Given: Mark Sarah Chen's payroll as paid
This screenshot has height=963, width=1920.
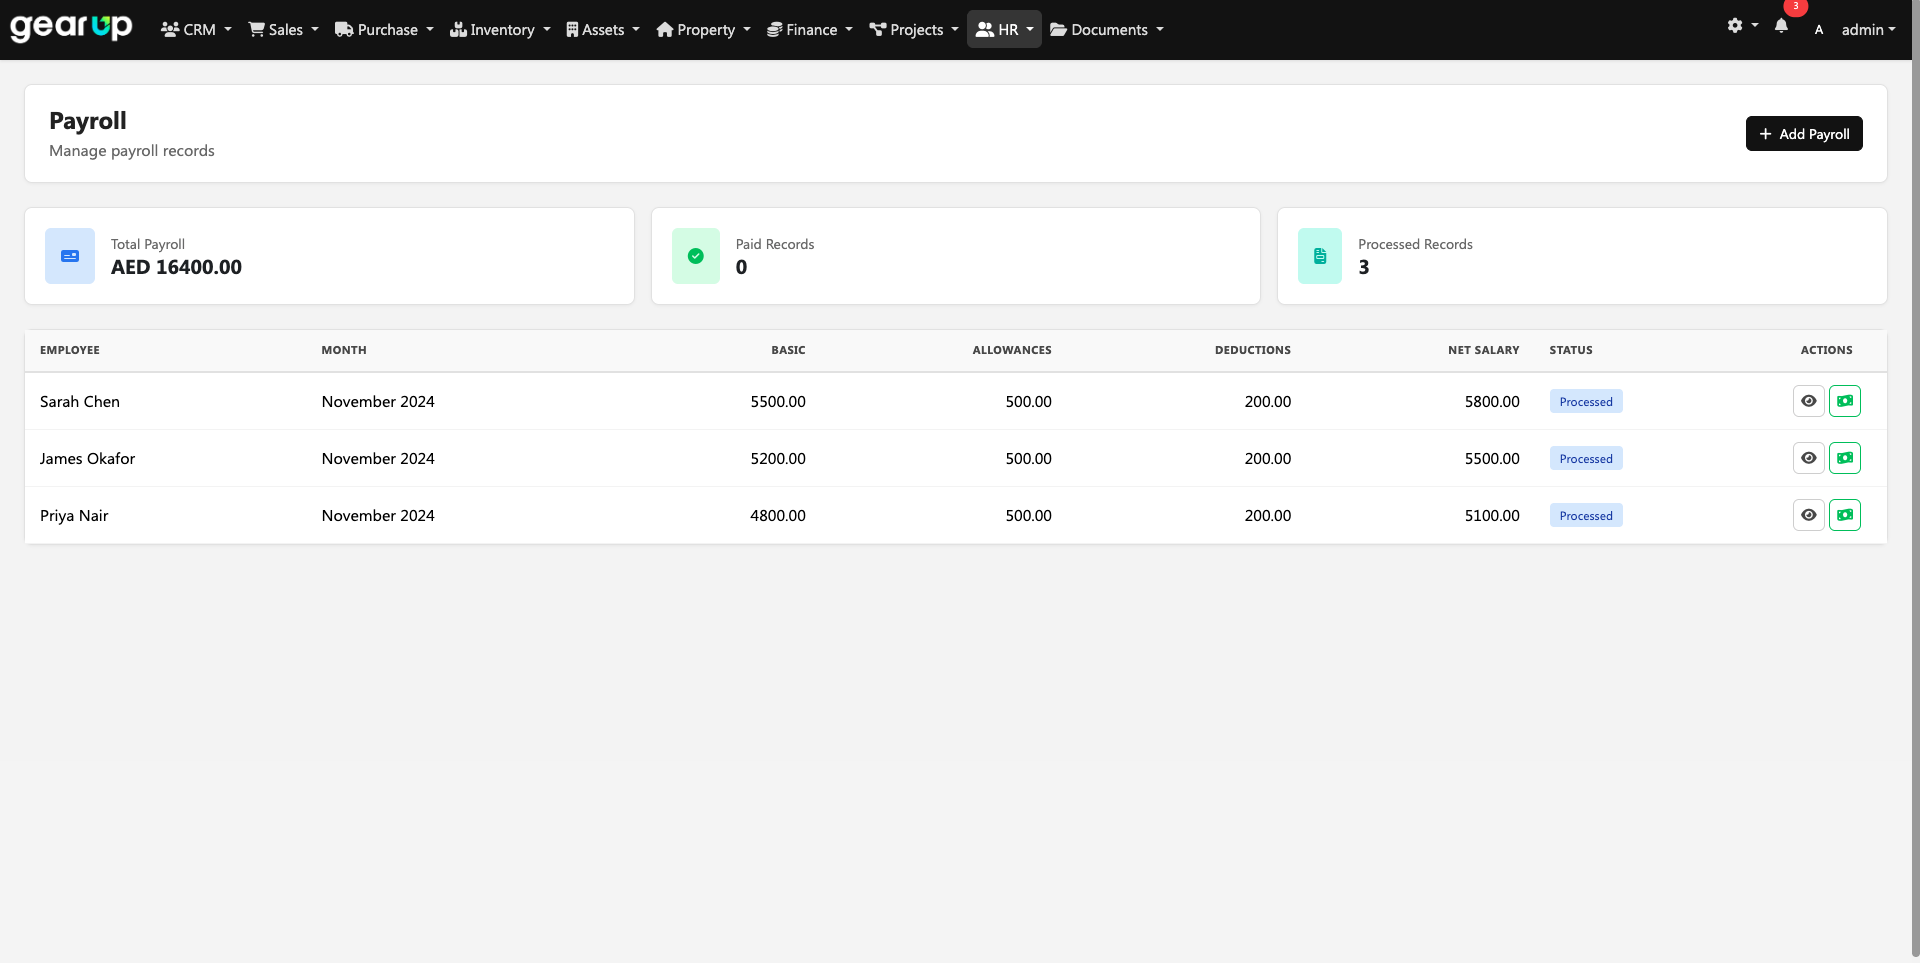Looking at the screenshot, I should pos(1845,401).
